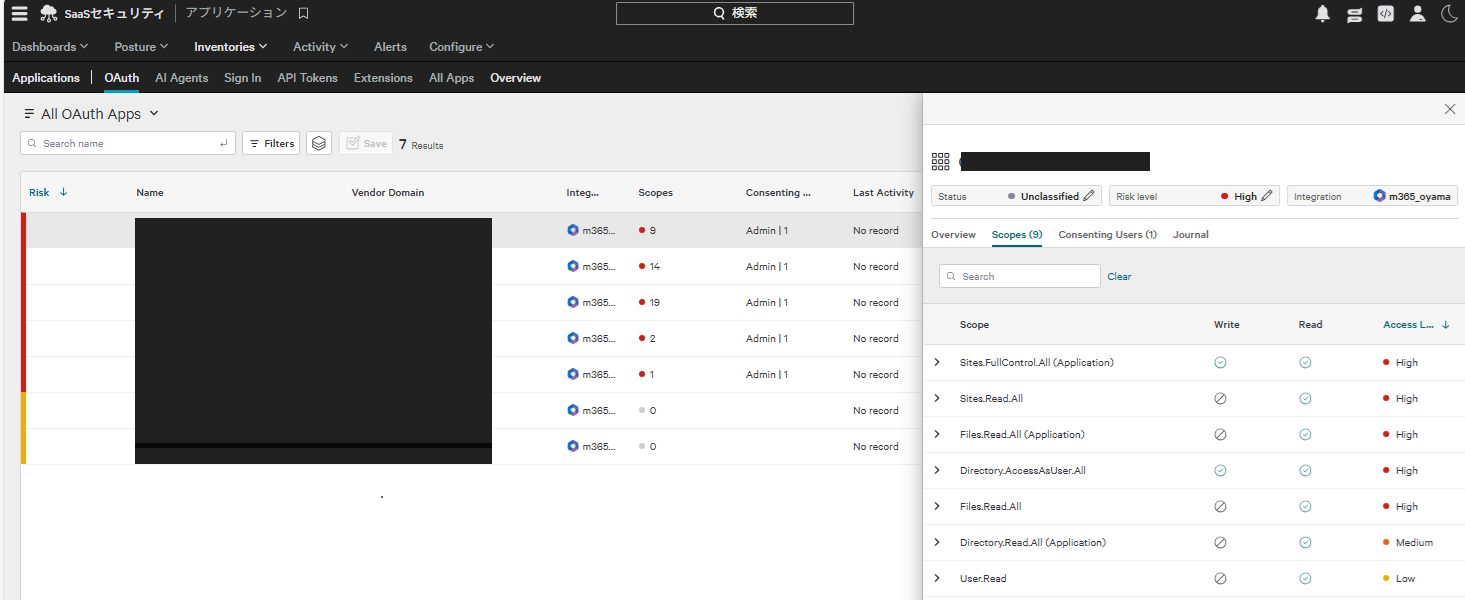
Task: Expand the Directory.AccessAsUser.All scope row
Action: tap(937, 470)
